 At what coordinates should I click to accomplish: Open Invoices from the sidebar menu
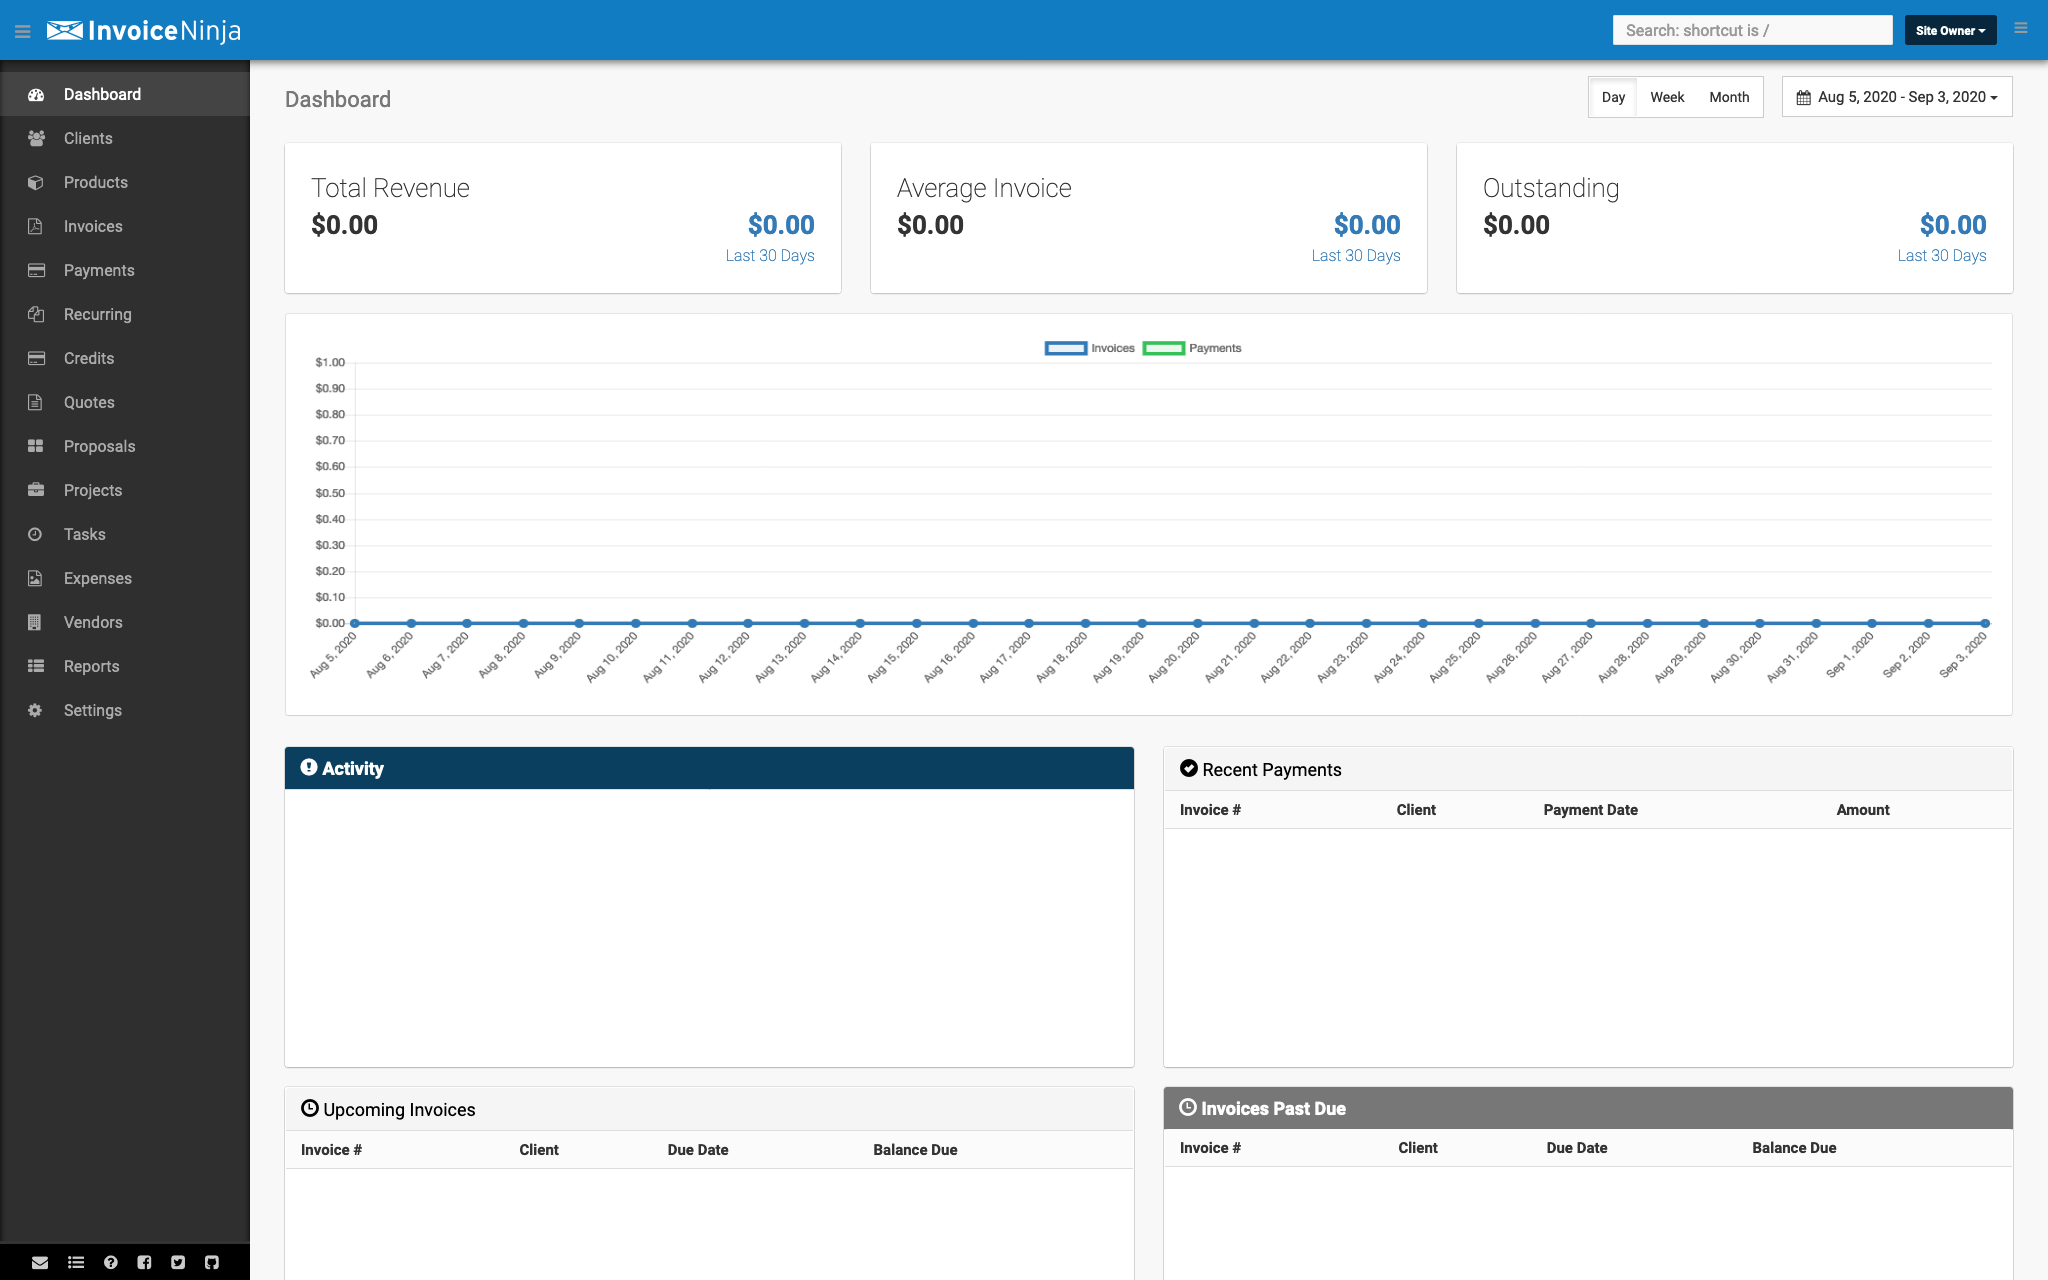click(93, 226)
